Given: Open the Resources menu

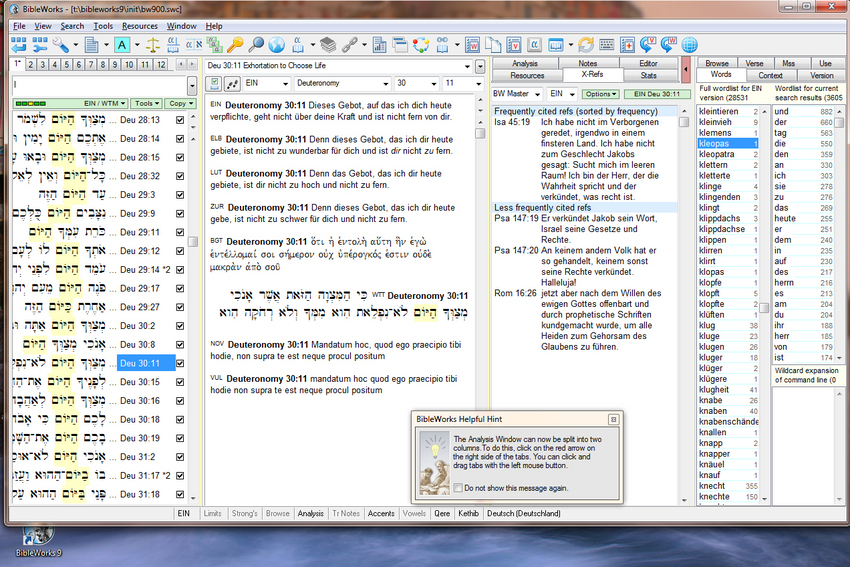Looking at the screenshot, I should coord(139,26).
